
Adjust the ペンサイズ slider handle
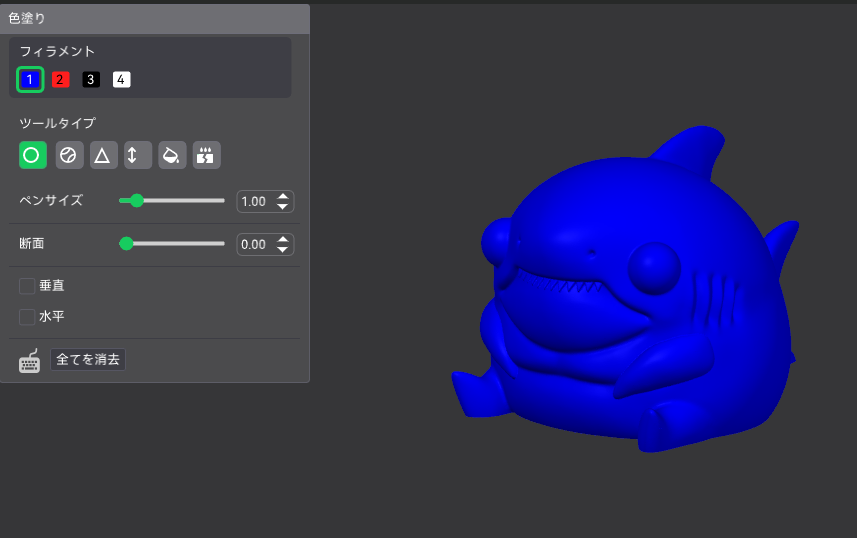coord(137,201)
